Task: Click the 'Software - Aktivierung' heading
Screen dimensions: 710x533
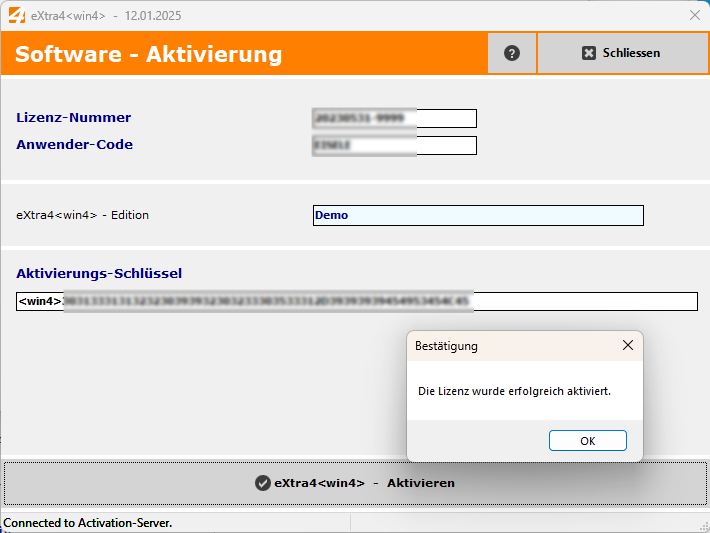Action: [x=149, y=54]
